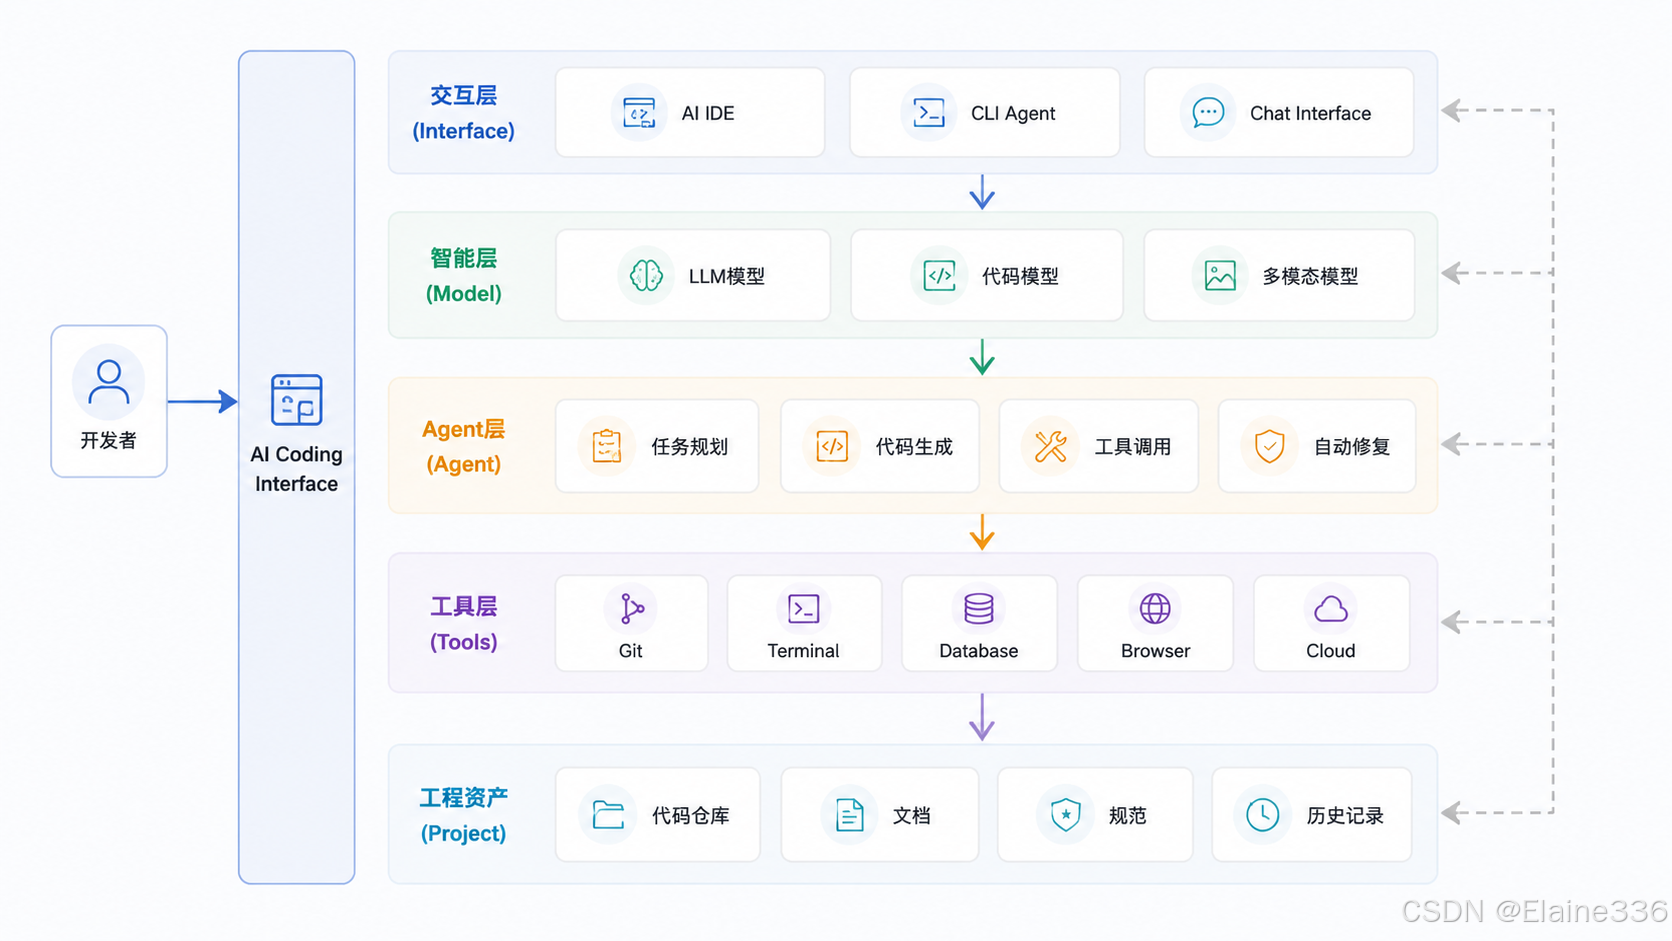Click the 任务规划 clipboard icon
1672x941 pixels.
click(x=607, y=446)
